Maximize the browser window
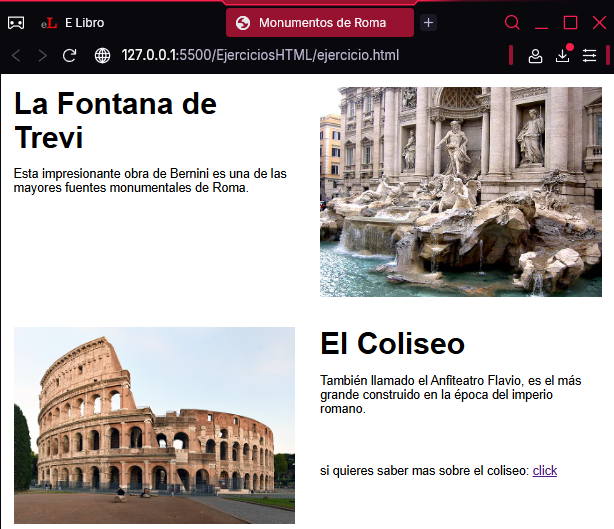 click(570, 23)
